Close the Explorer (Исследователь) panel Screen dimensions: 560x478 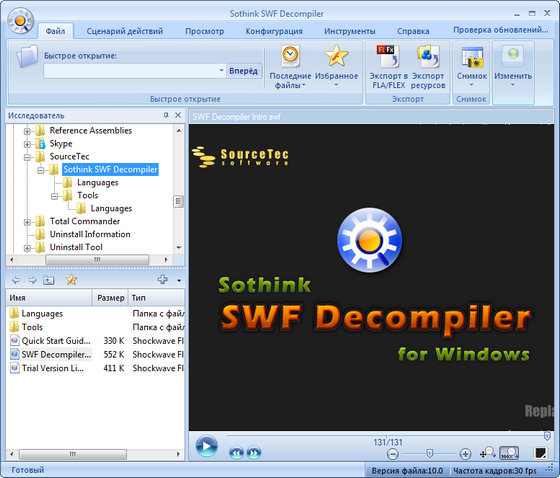[x=178, y=115]
